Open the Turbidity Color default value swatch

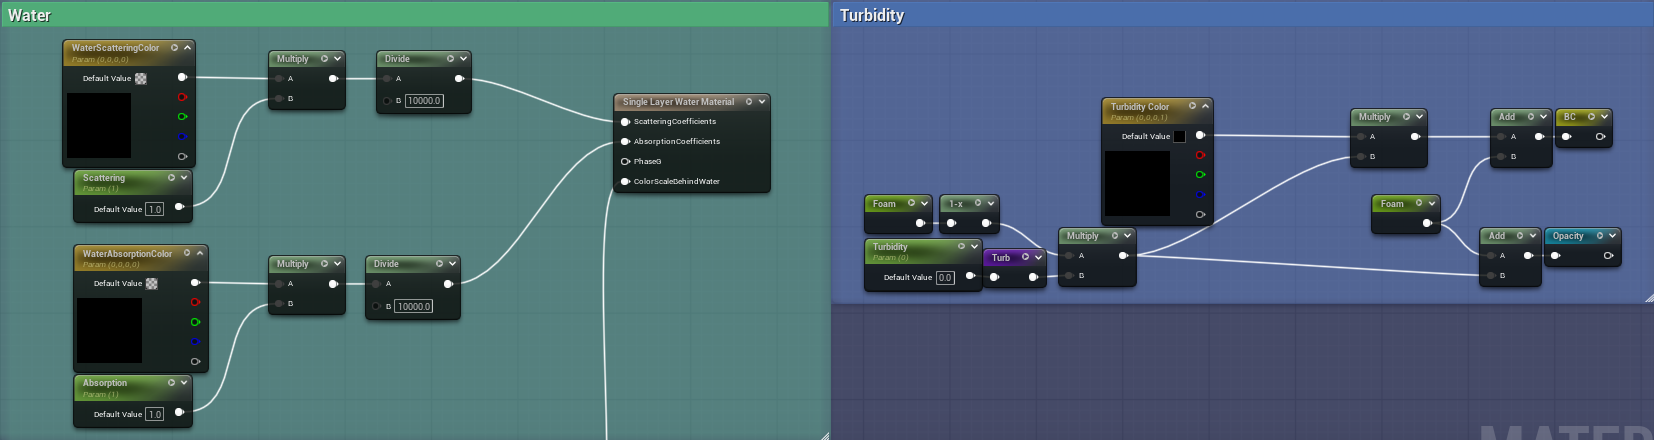[1179, 136]
